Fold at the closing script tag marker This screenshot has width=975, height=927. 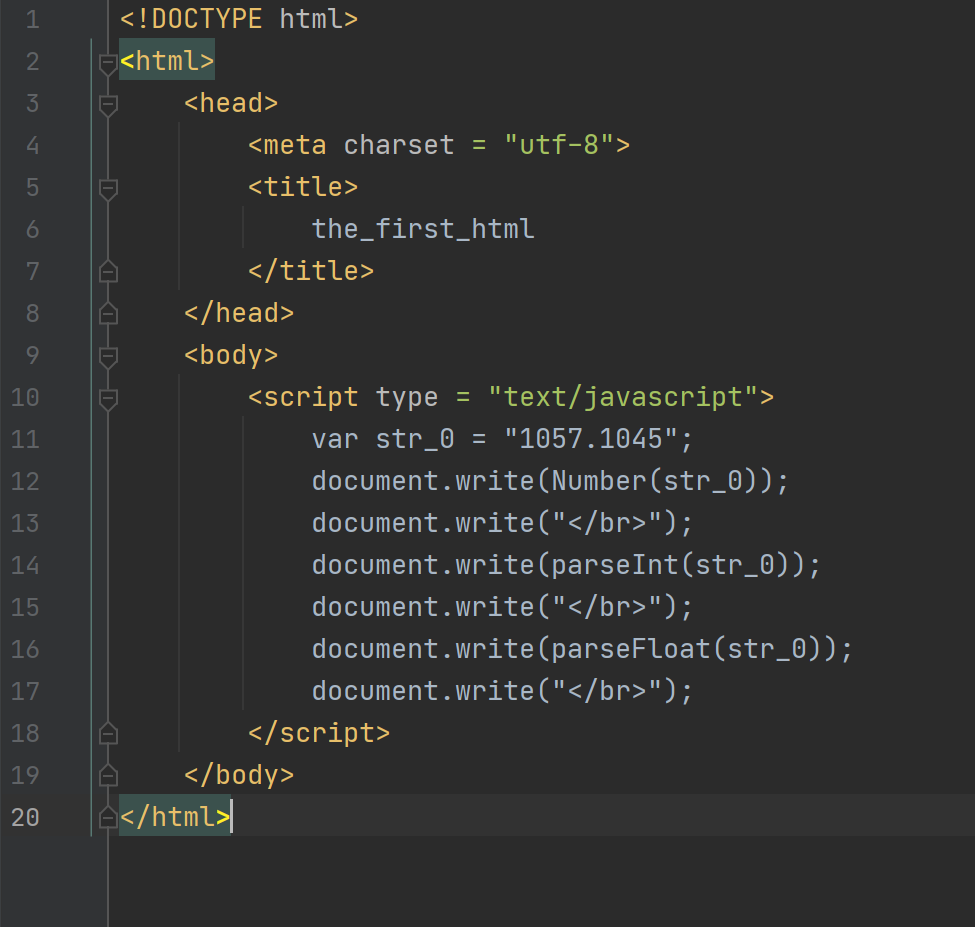108,734
